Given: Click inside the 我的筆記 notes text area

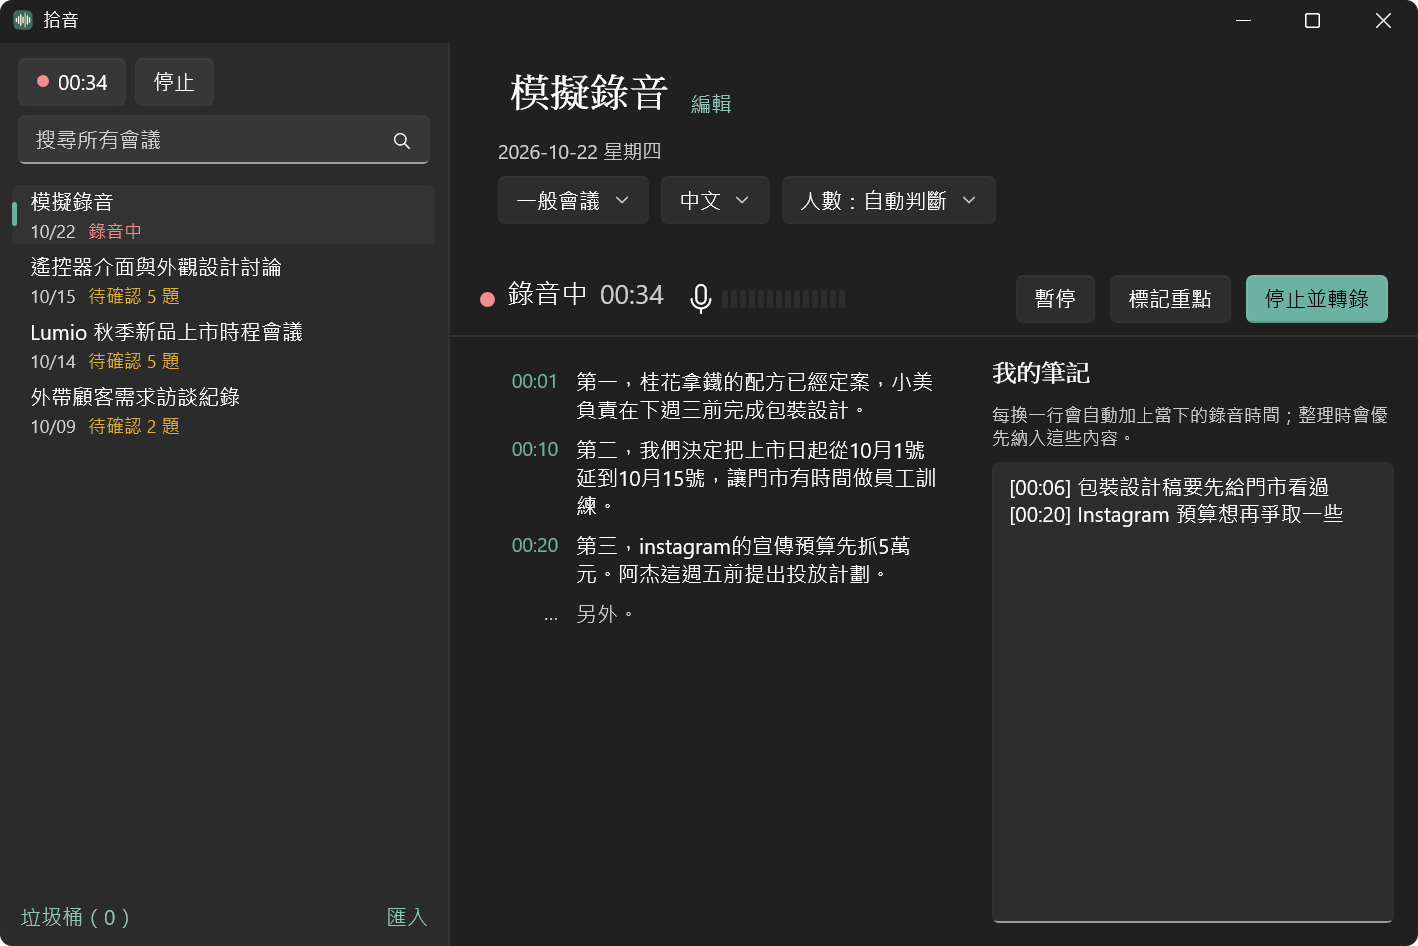Looking at the screenshot, I should tap(1193, 692).
